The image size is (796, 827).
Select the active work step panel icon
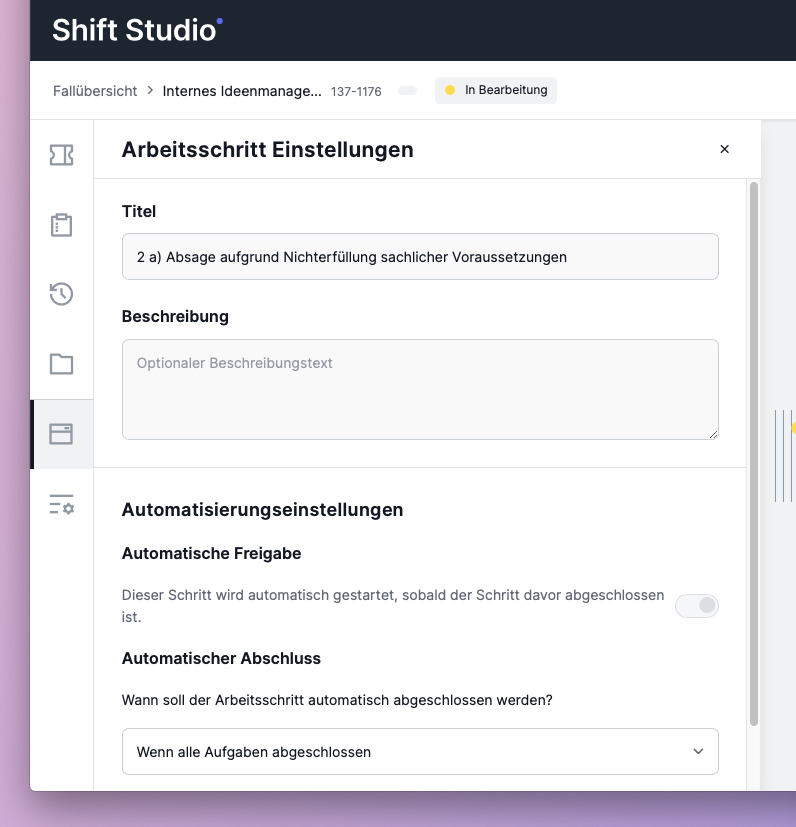click(x=62, y=434)
